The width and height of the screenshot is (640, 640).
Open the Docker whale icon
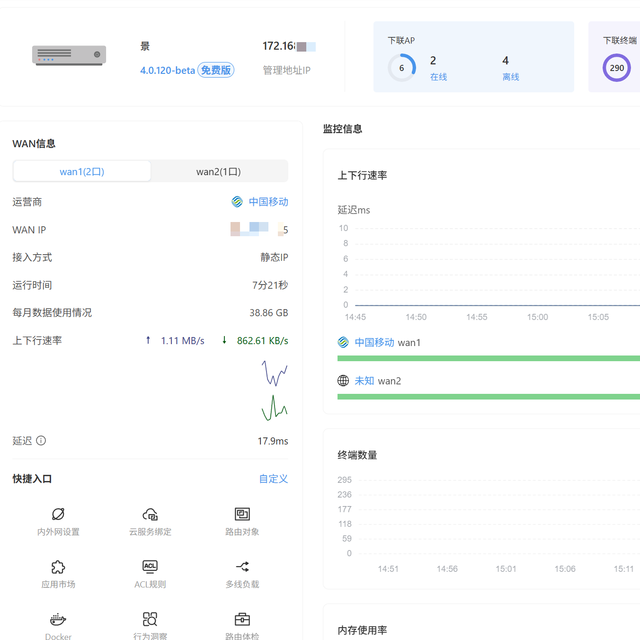click(58, 619)
